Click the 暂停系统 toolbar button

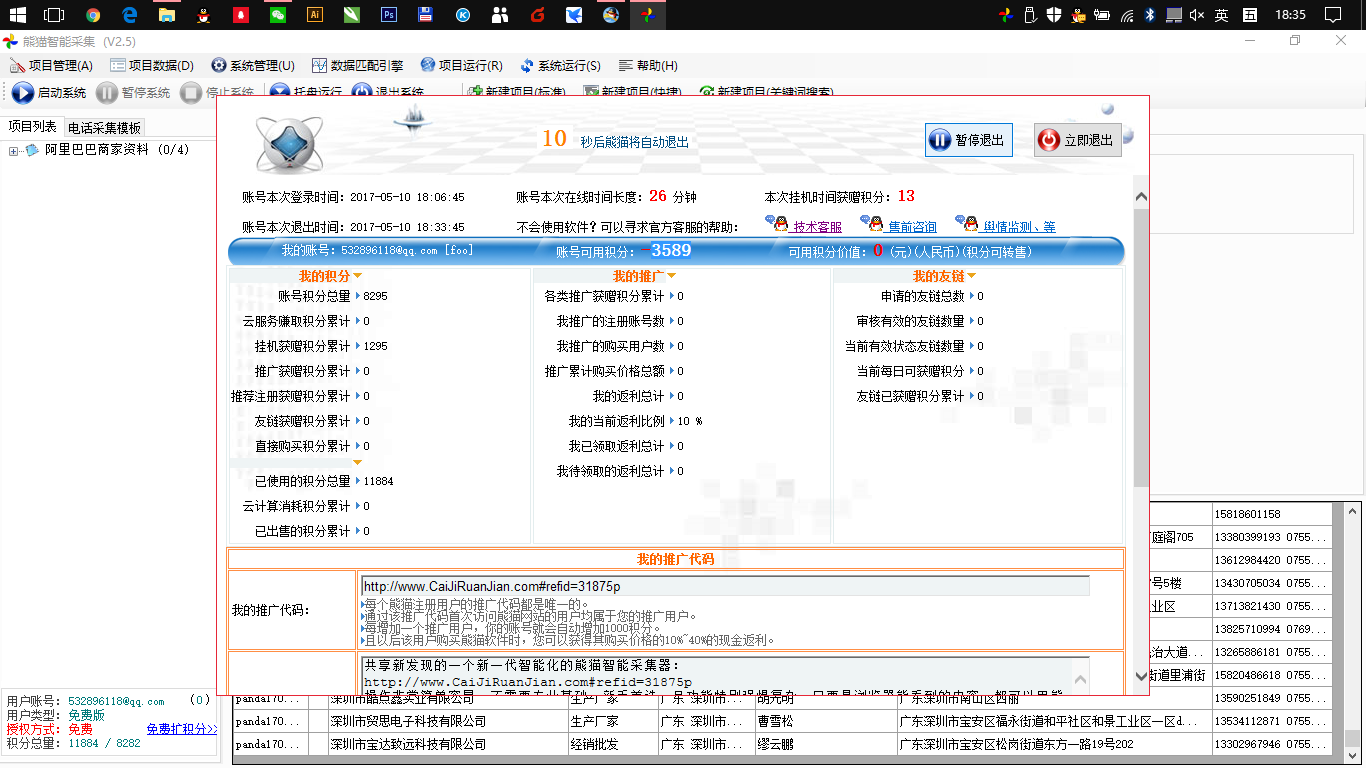click(134, 93)
